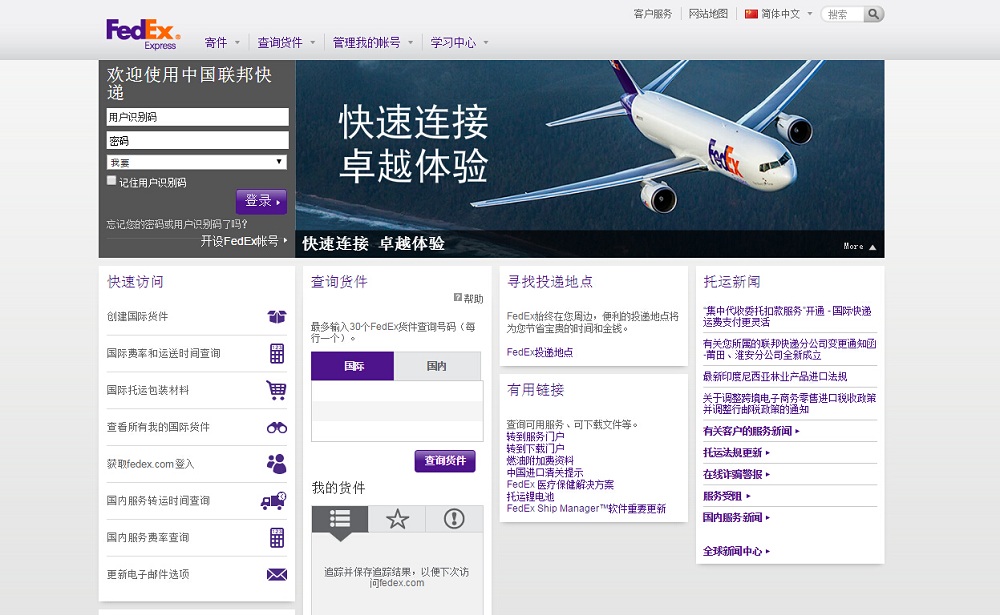Open the 关于调整跨境电子商务零售进口税收政策 news link
This screenshot has height=615, width=1000.
[x=790, y=403]
